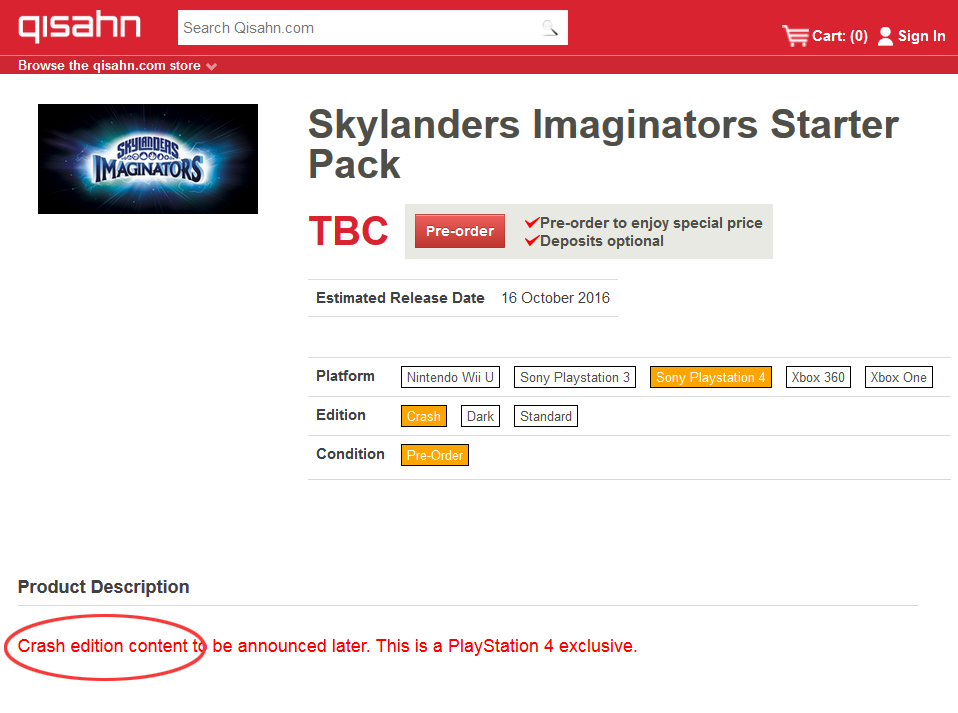This screenshot has height=713, width=958.
Task: Click the Platform row label
Action: (x=345, y=376)
